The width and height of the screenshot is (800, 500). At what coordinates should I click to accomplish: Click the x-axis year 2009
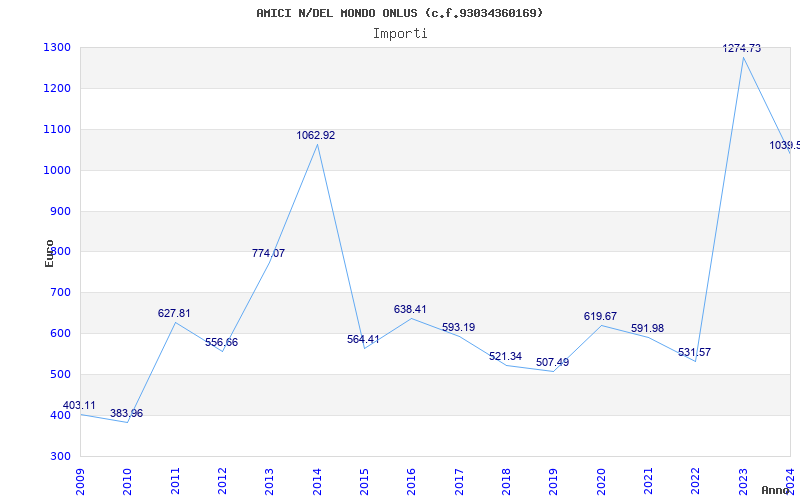coord(80,481)
